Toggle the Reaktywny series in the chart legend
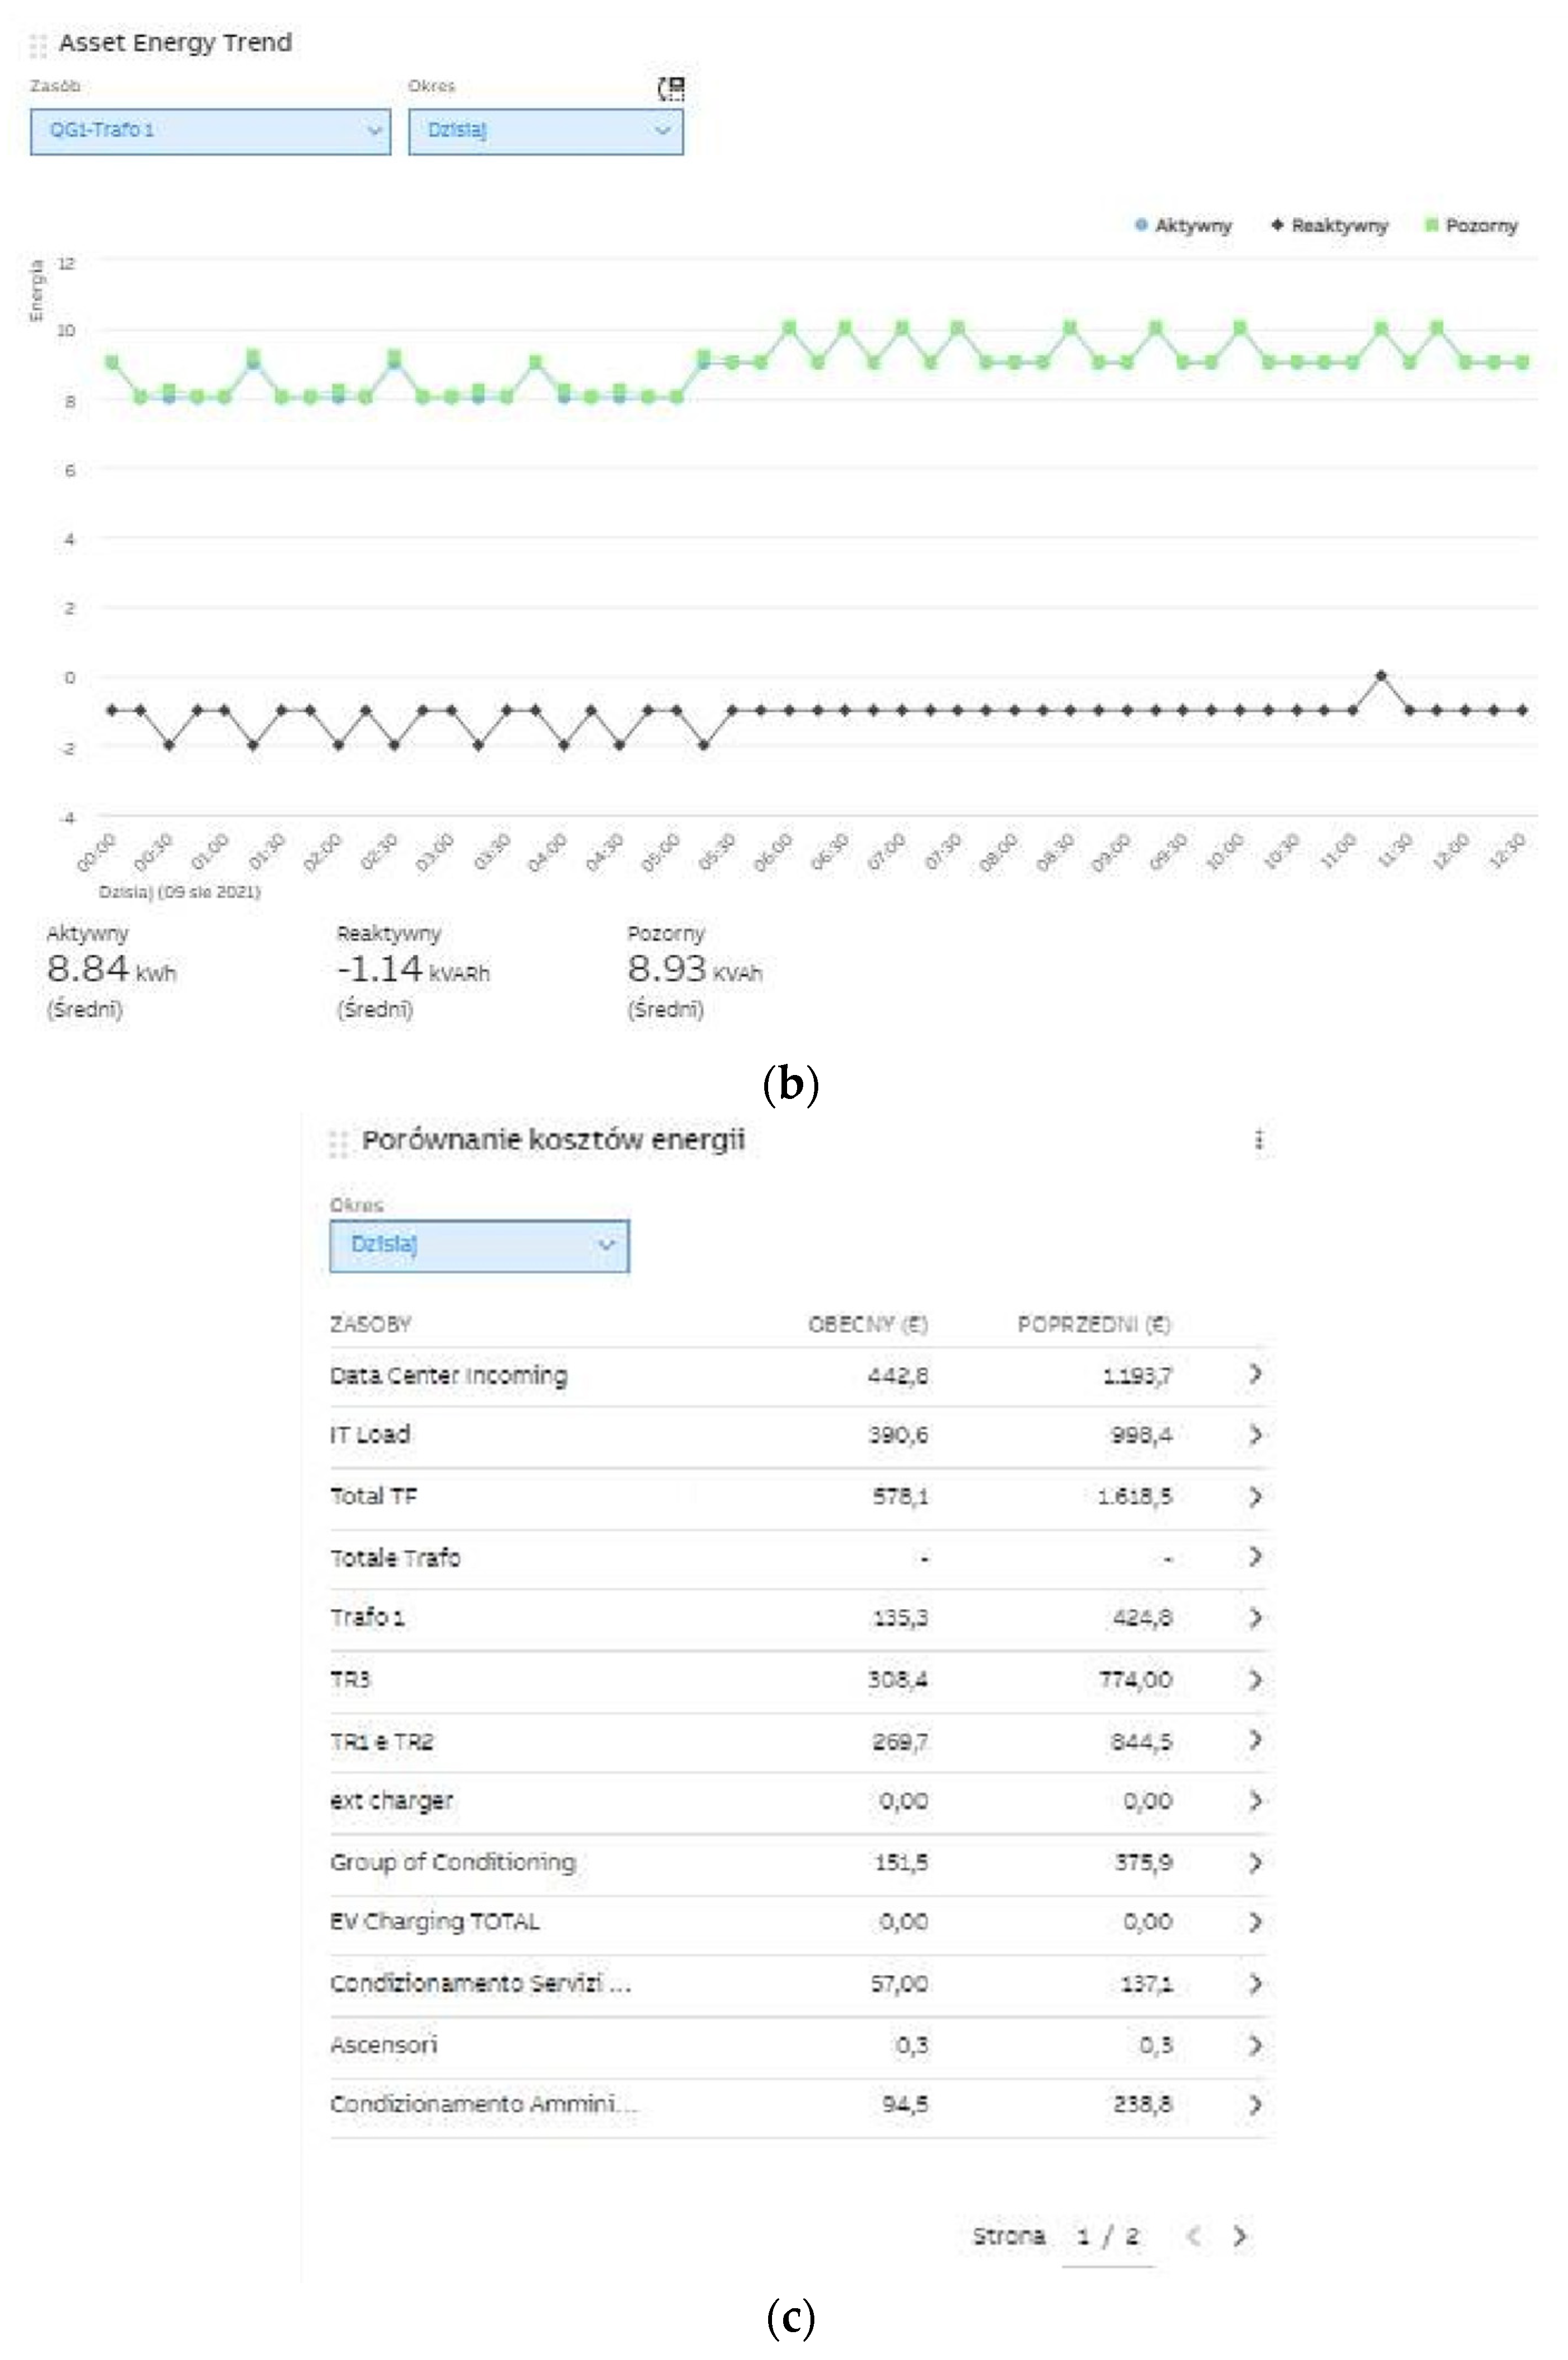This screenshot has width=1568, height=2360. 1329,226
